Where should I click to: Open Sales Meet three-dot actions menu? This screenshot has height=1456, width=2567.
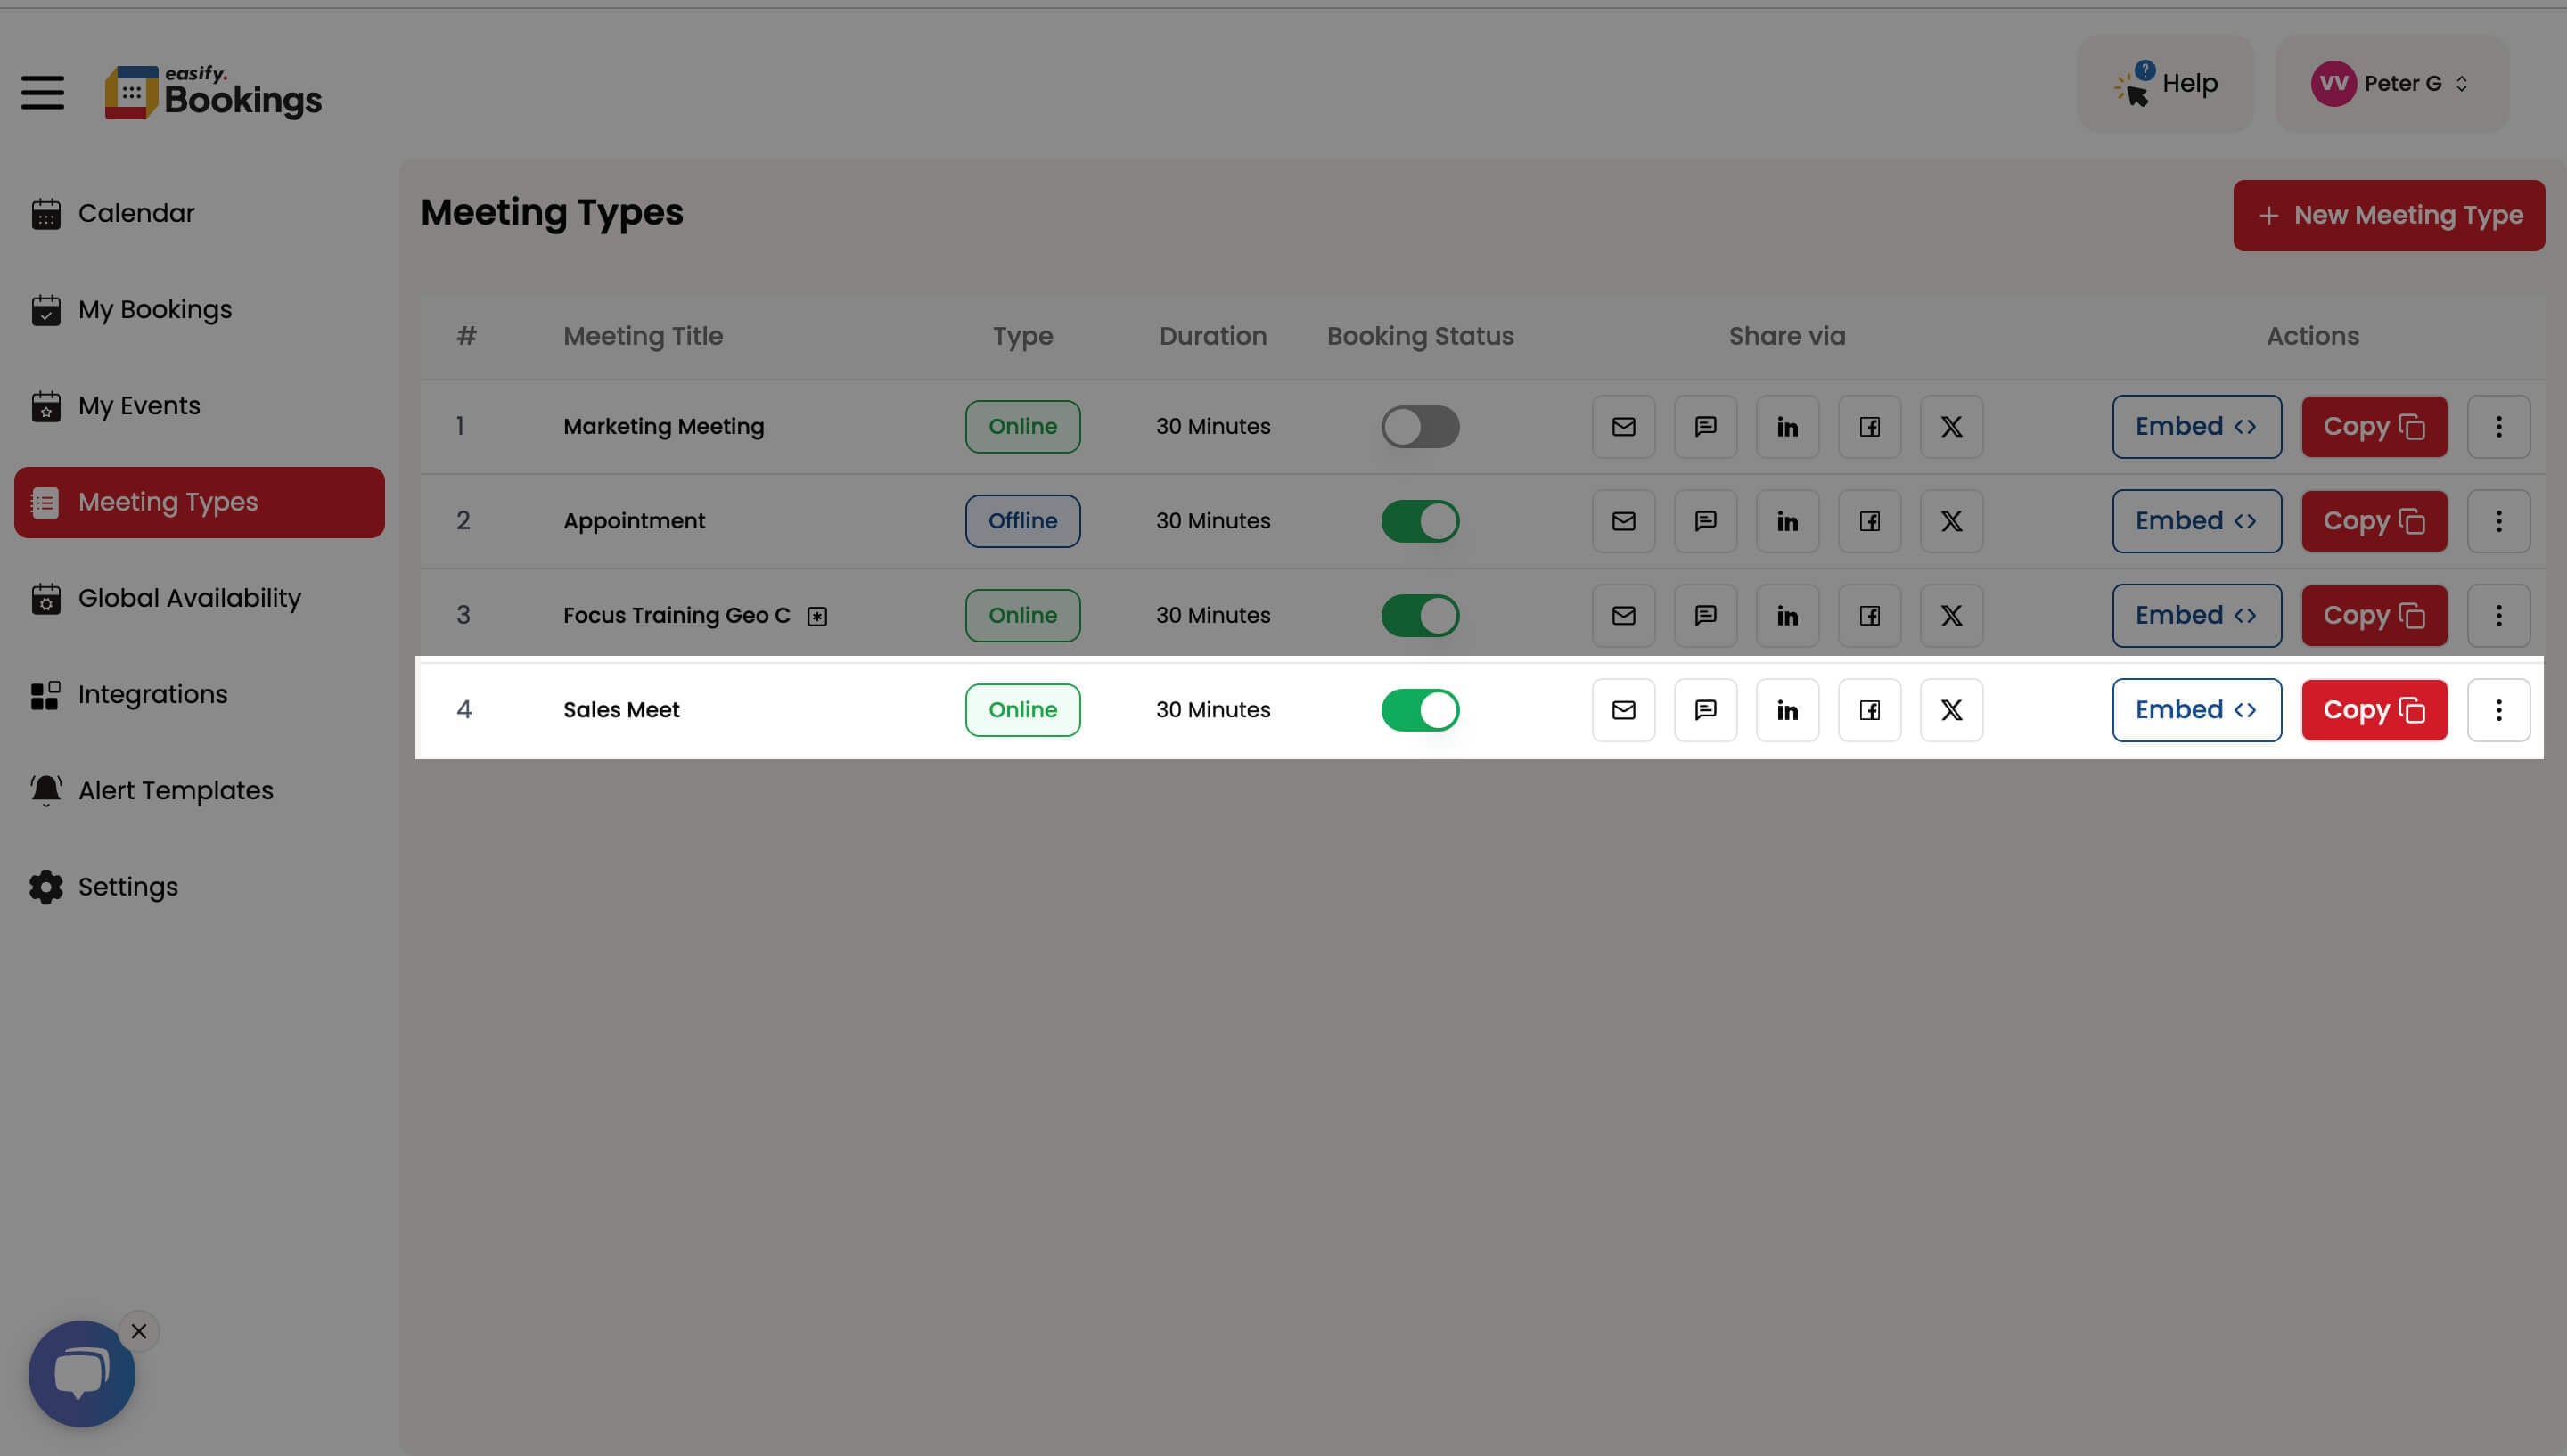(x=2498, y=710)
